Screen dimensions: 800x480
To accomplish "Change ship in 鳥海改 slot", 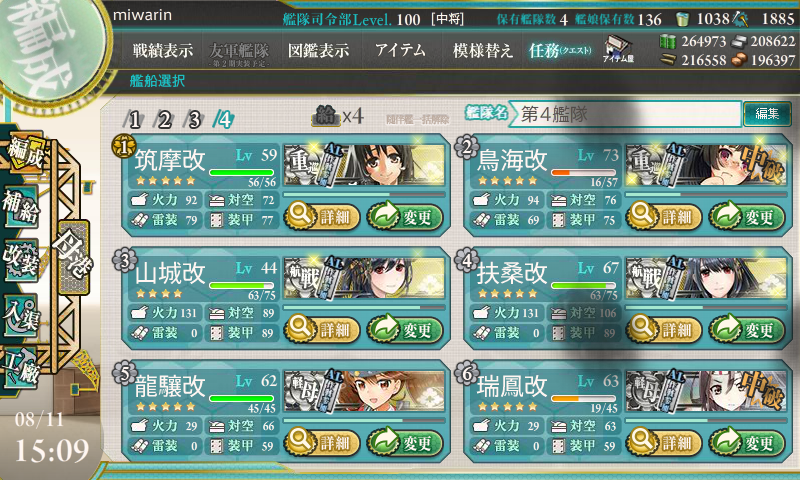I will pos(746,216).
